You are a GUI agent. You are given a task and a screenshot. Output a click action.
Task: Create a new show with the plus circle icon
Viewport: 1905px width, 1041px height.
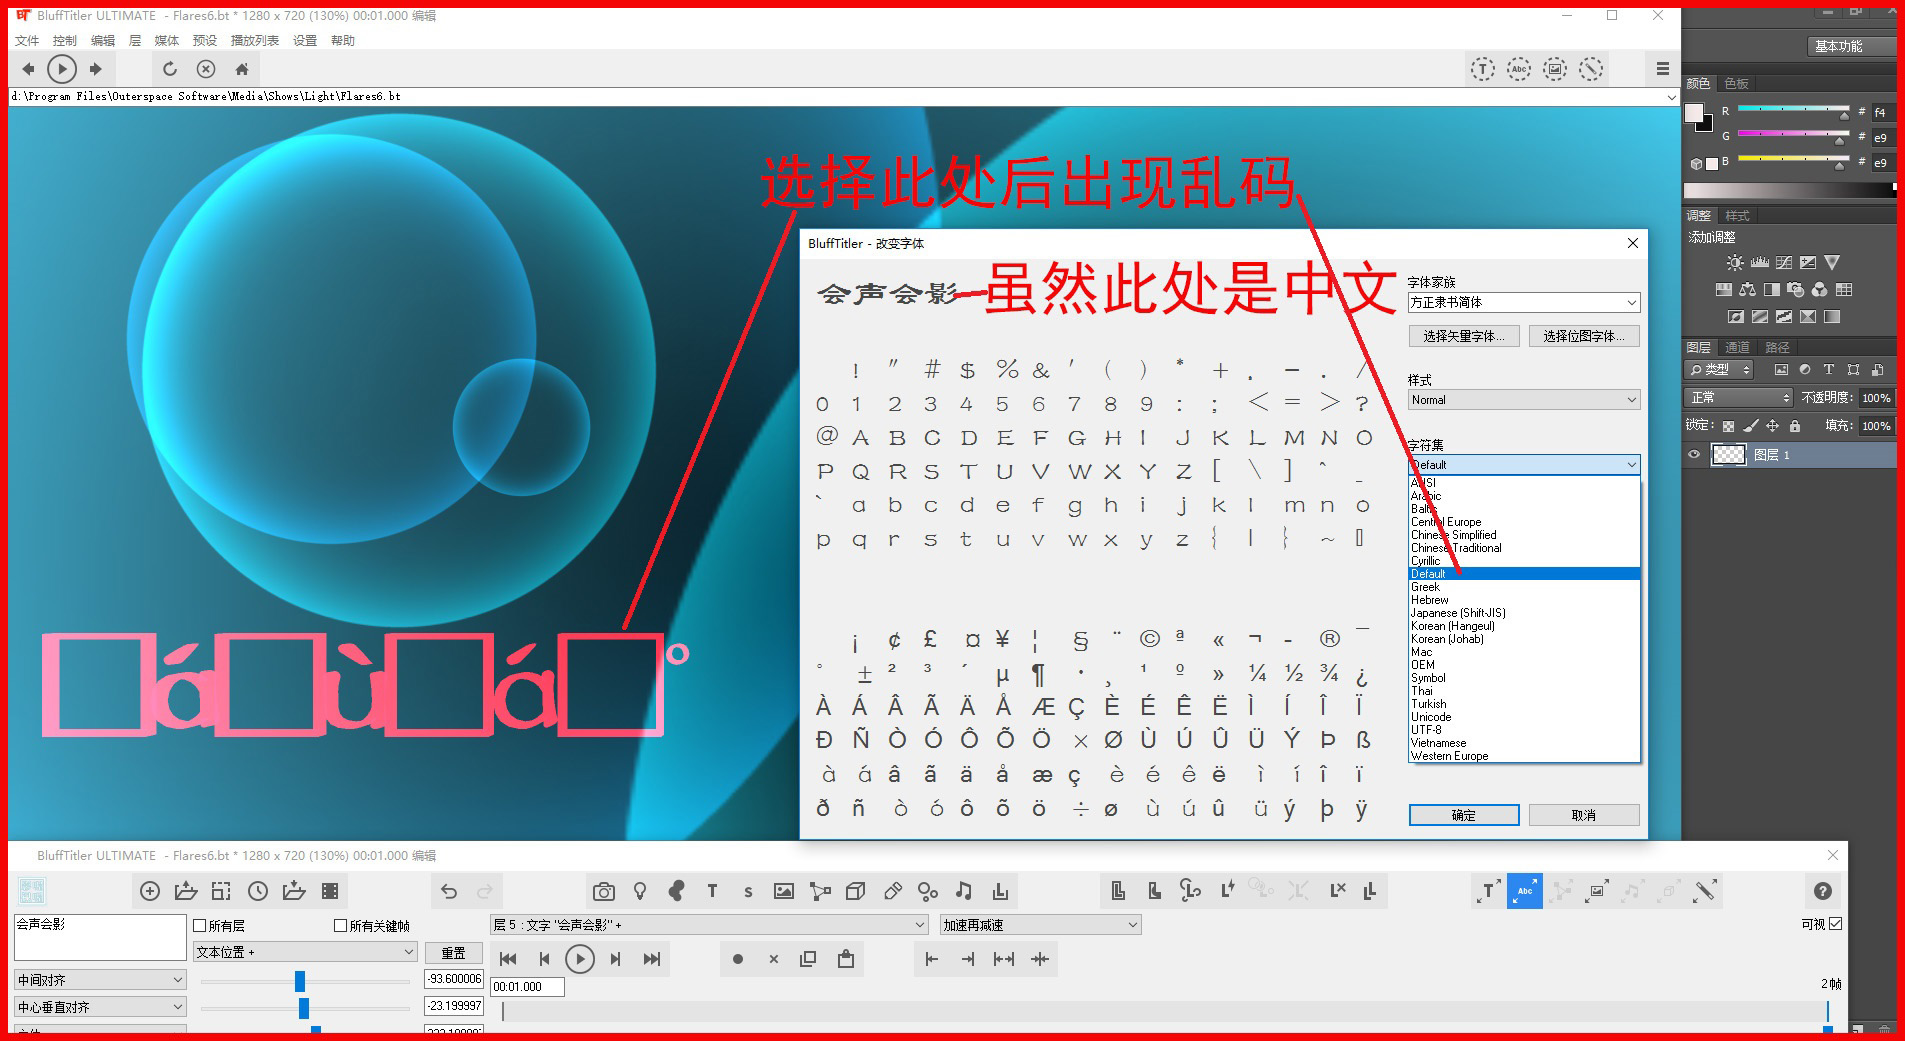(150, 891)
